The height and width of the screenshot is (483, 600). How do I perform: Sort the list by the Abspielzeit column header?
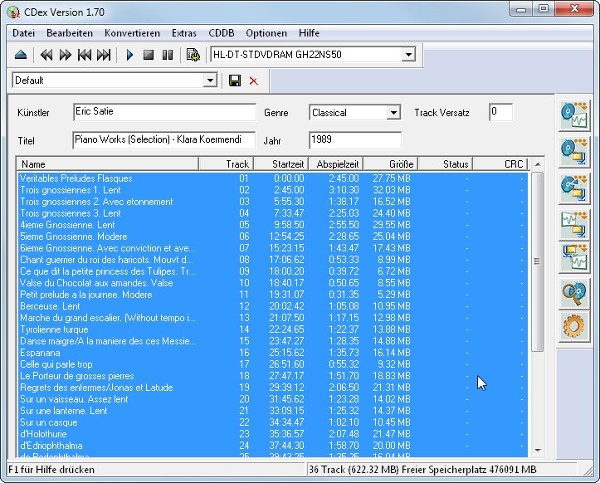click(335, 164)
